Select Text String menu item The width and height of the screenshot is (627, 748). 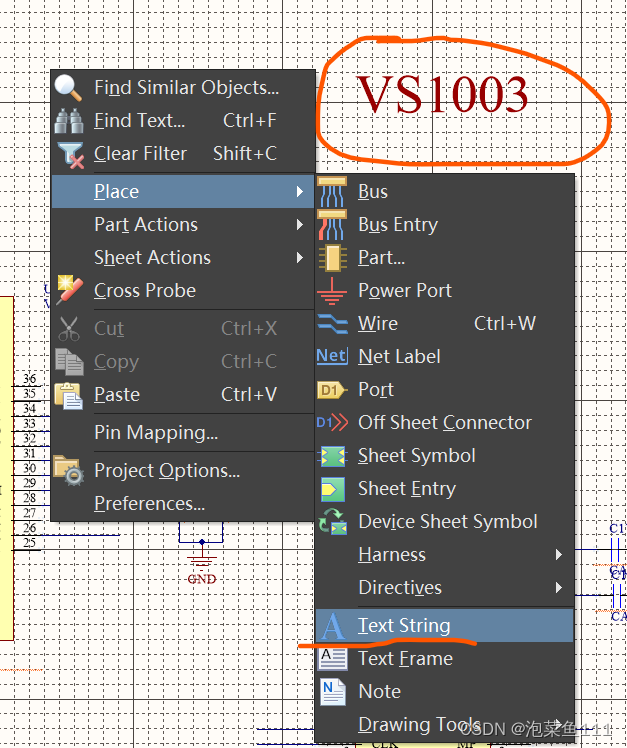pyautogui.click(x=444, y=625)
